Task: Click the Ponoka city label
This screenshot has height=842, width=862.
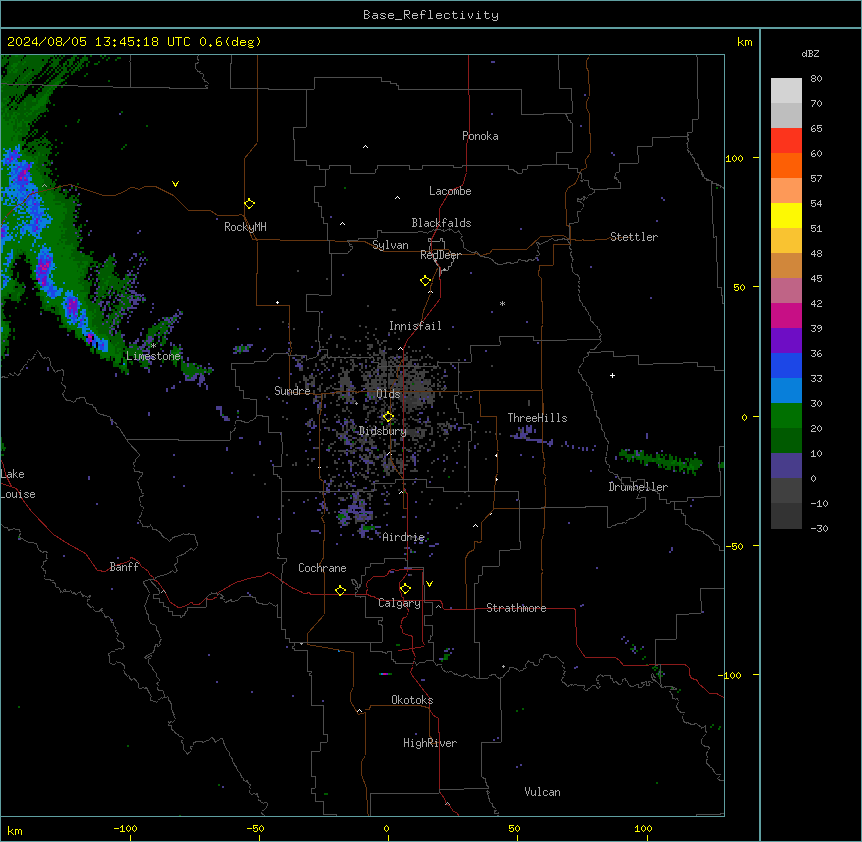Action: 480,136
